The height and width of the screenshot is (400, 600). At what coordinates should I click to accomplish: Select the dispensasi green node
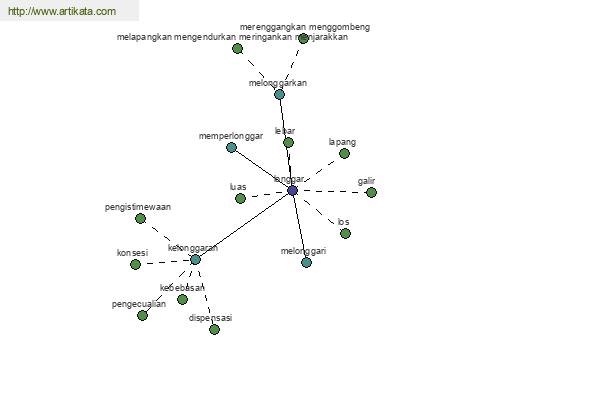click(x=215, y=330)
